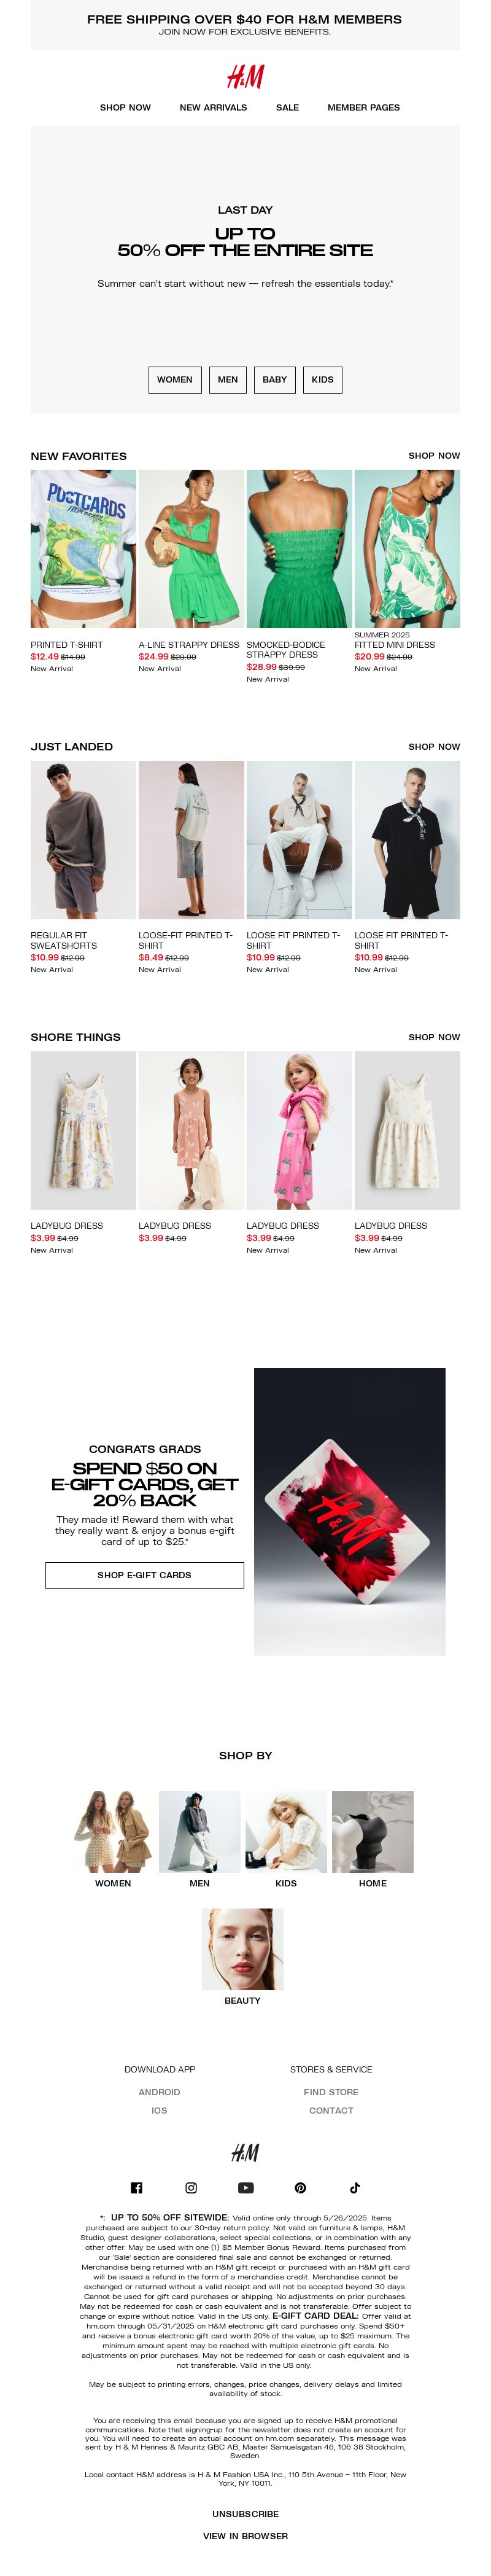
Task: Open the YouTube social icon
Action: [246, 2187]
